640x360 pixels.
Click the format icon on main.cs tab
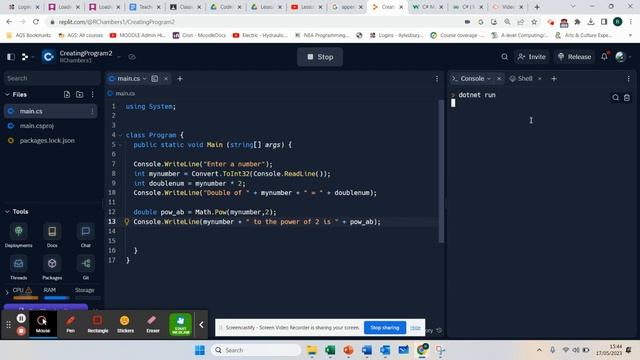155,78
